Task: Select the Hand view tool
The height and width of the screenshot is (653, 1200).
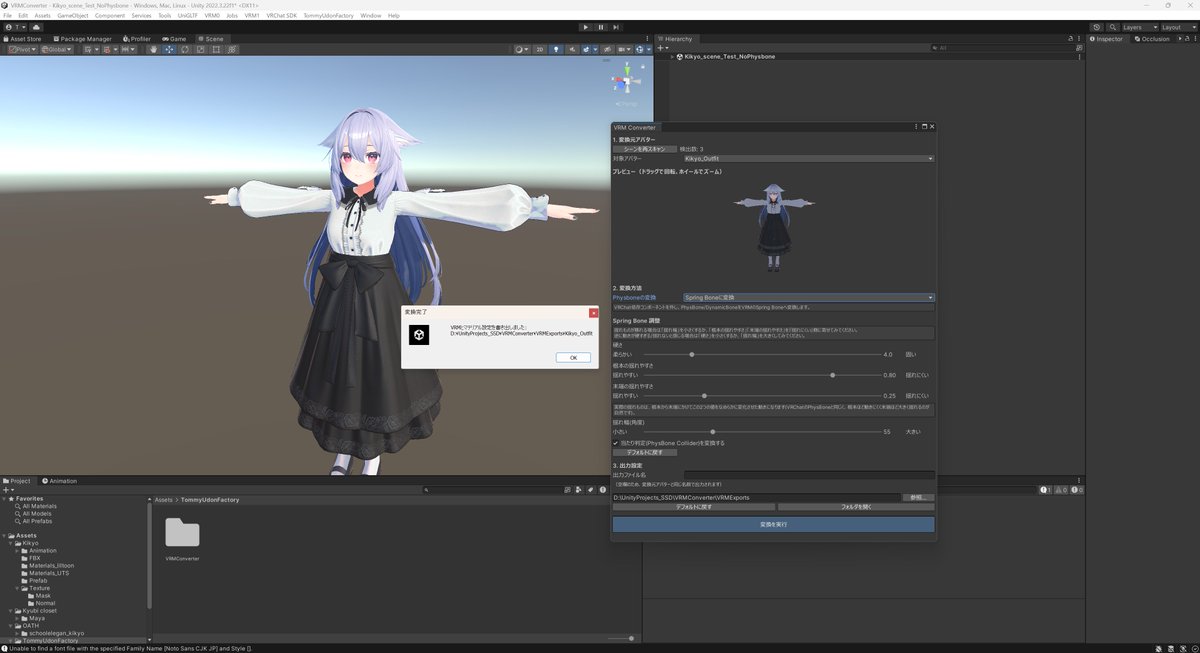Action: (154, 49)
